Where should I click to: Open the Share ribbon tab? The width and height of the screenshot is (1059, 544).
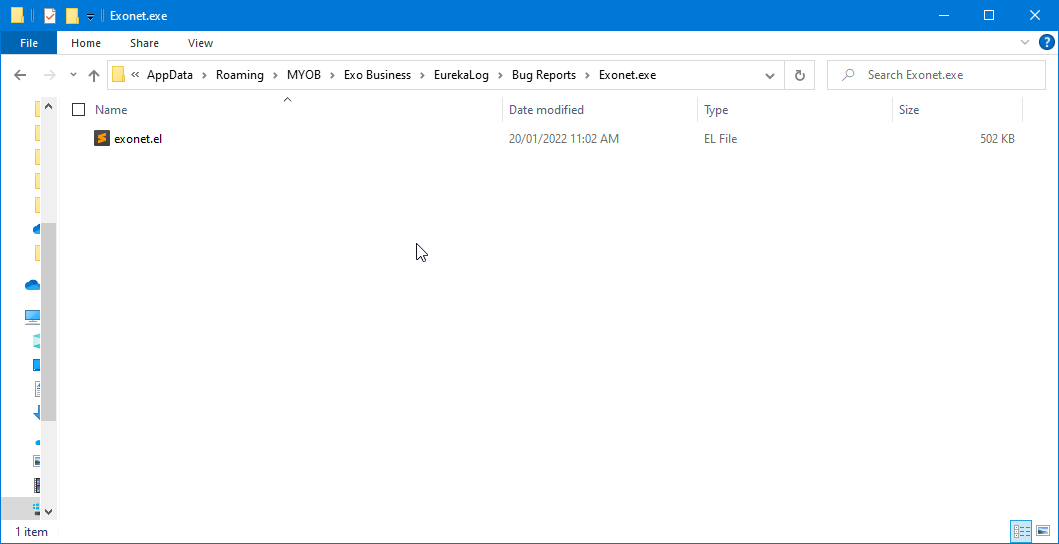(144, 43)
